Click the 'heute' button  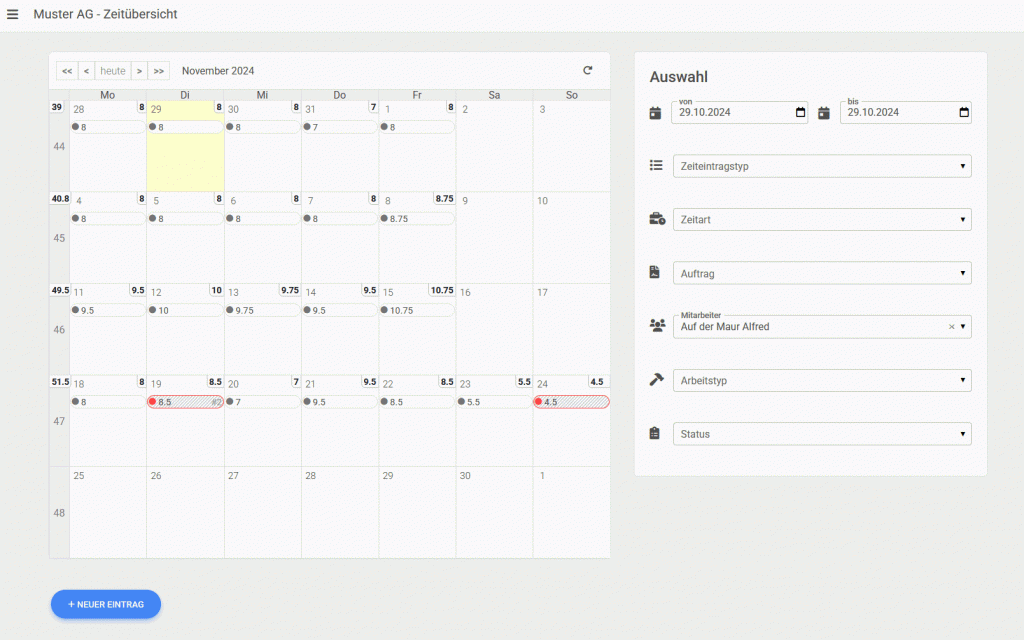[113, 71]
